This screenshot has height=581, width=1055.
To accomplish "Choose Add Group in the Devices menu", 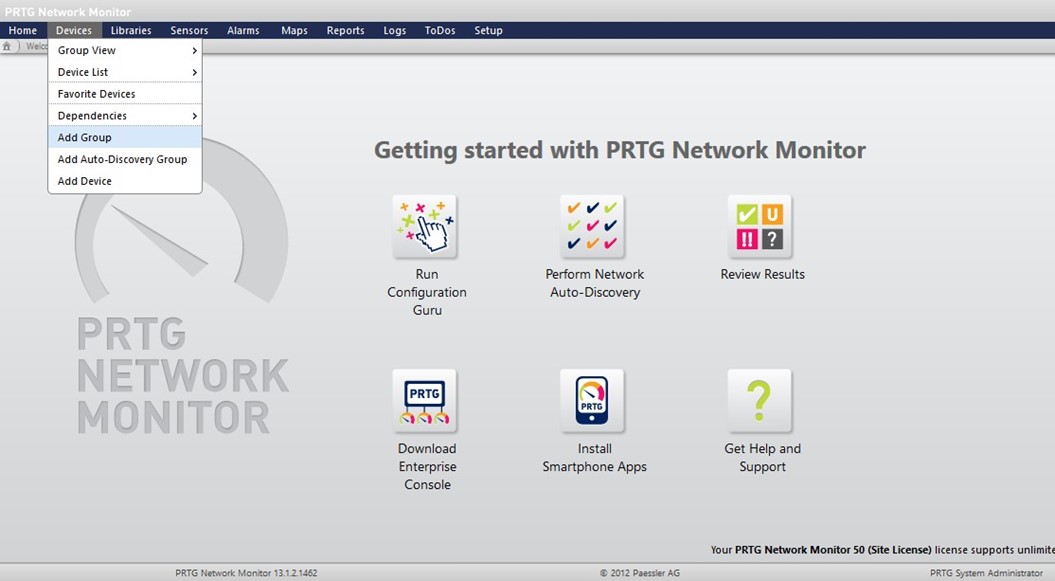I will click(125, 137).
